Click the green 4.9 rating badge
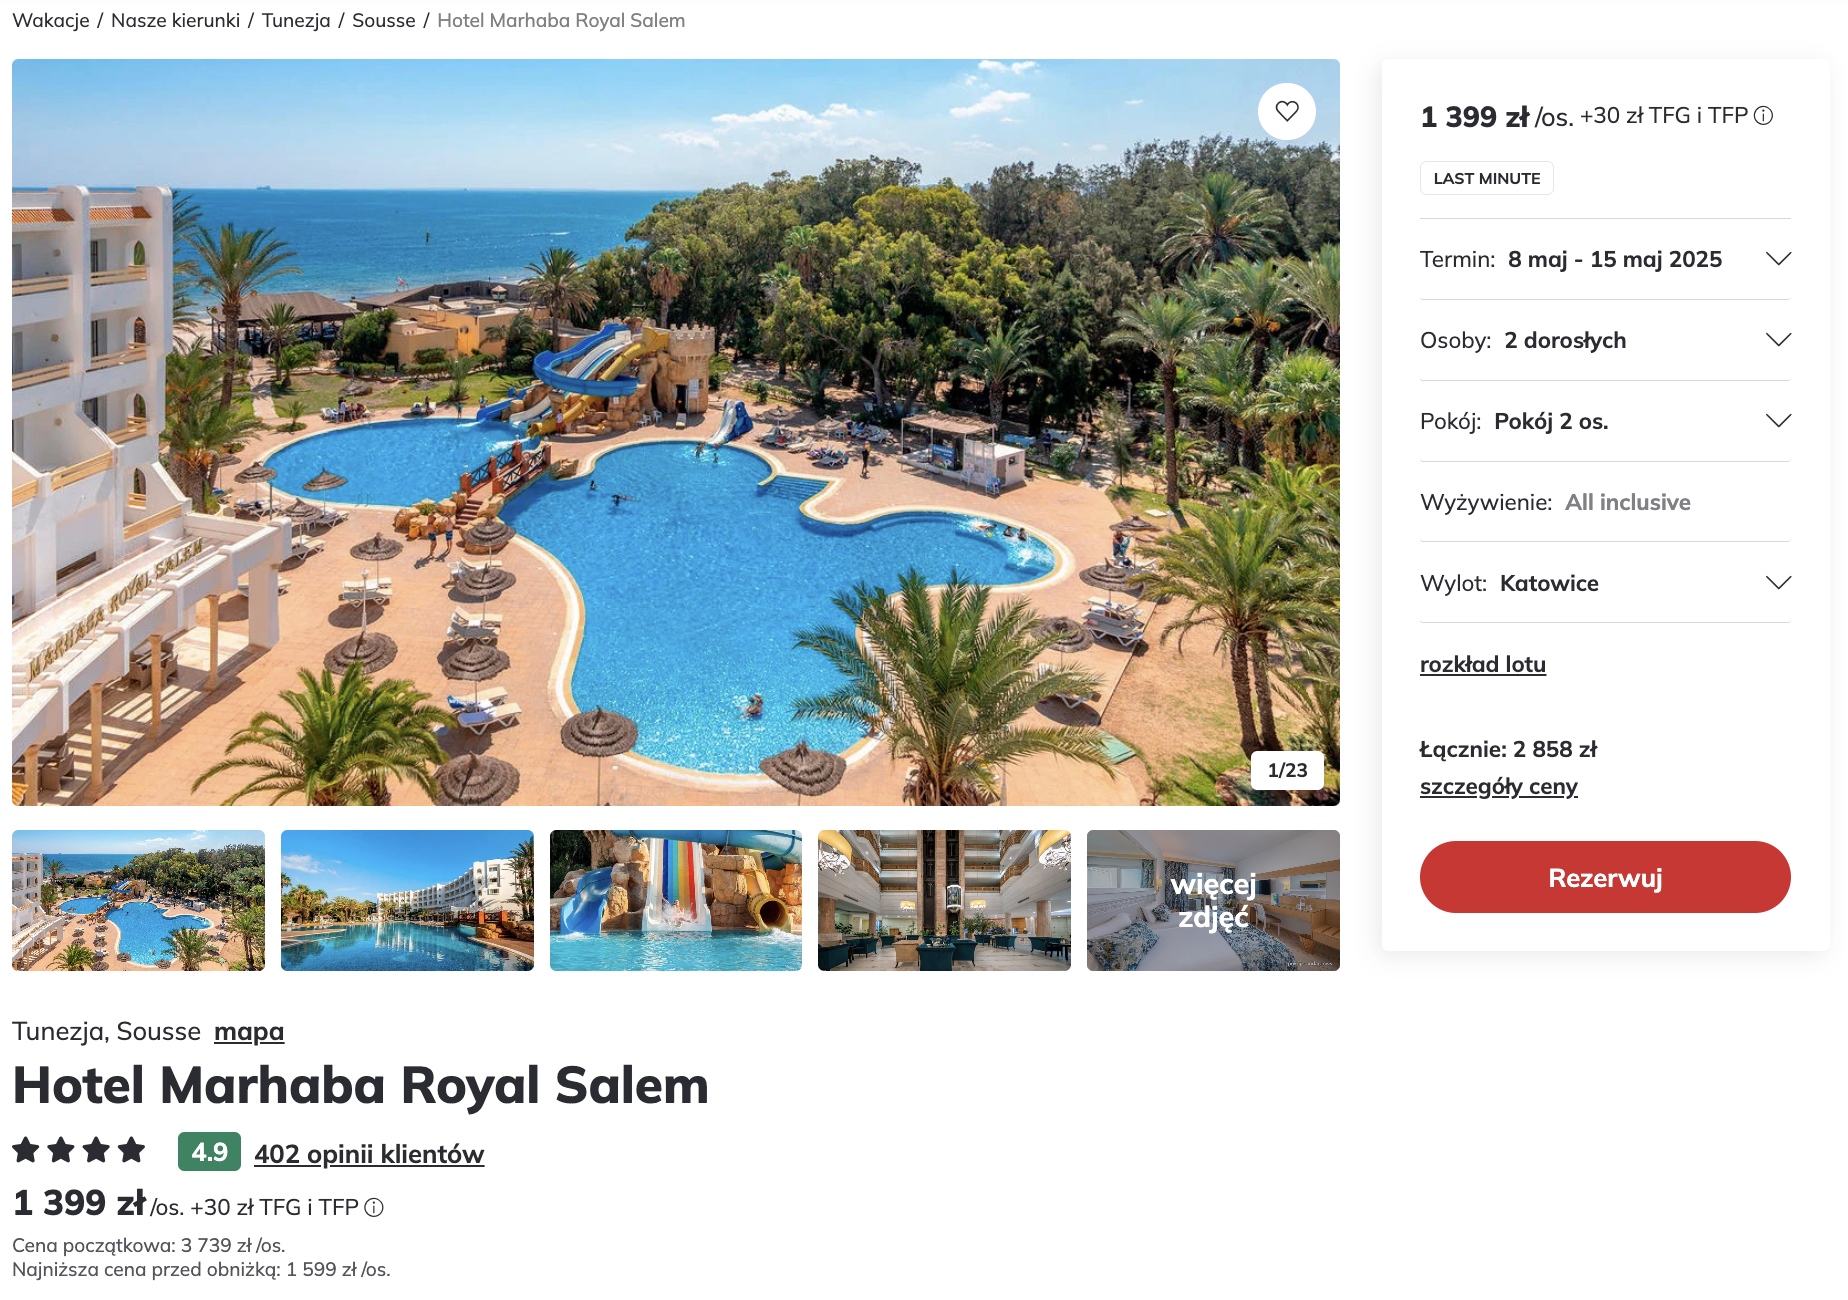The image size is (1848, 1300). coord(209,1152)
